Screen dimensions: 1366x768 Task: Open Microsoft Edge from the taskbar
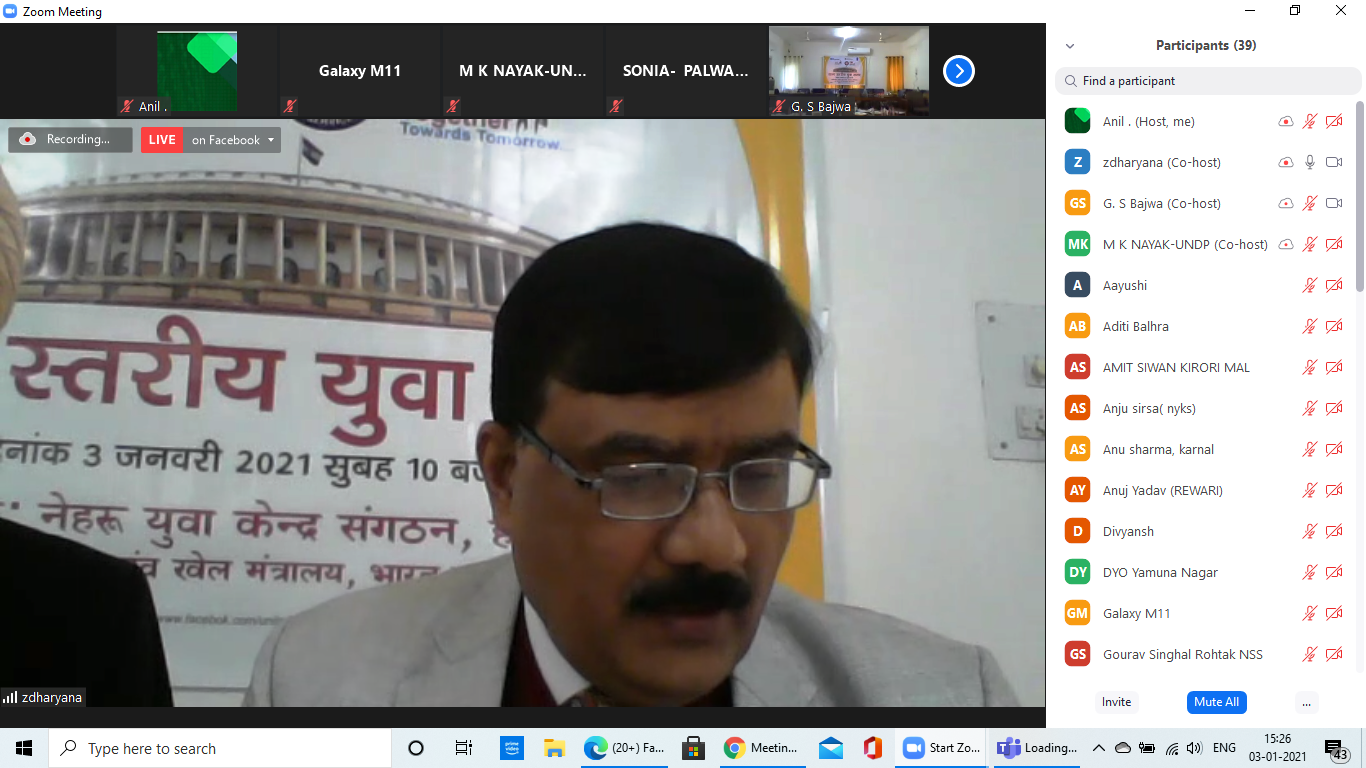click(596, 748)
